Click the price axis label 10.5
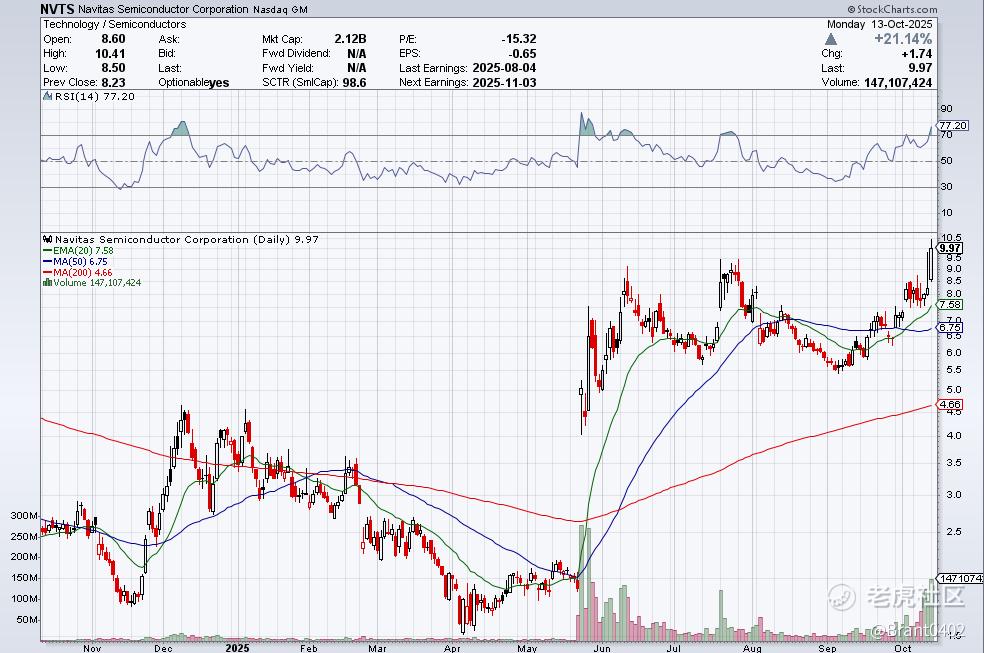 952,237
